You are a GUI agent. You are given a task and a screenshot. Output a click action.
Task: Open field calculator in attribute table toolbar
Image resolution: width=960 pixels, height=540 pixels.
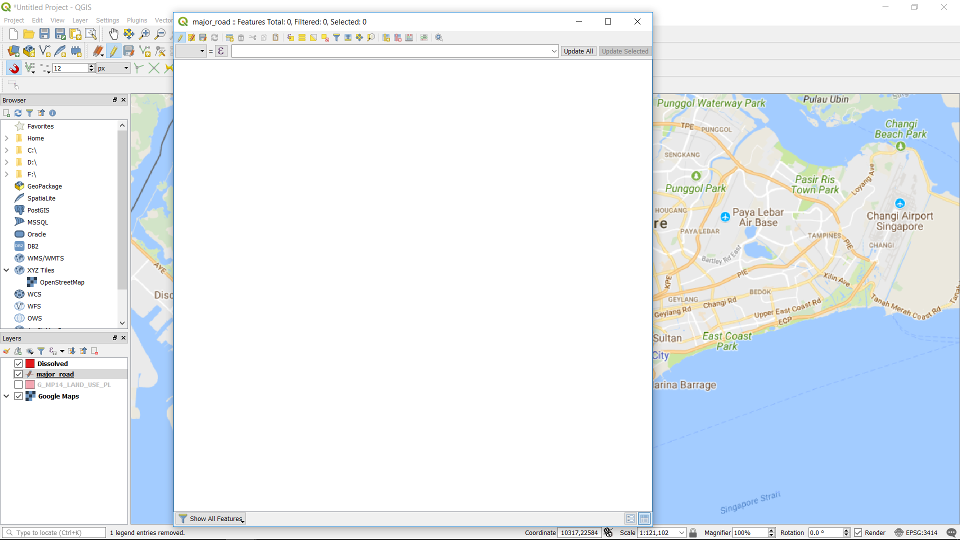pyautogui.click(x=424, y=37)
